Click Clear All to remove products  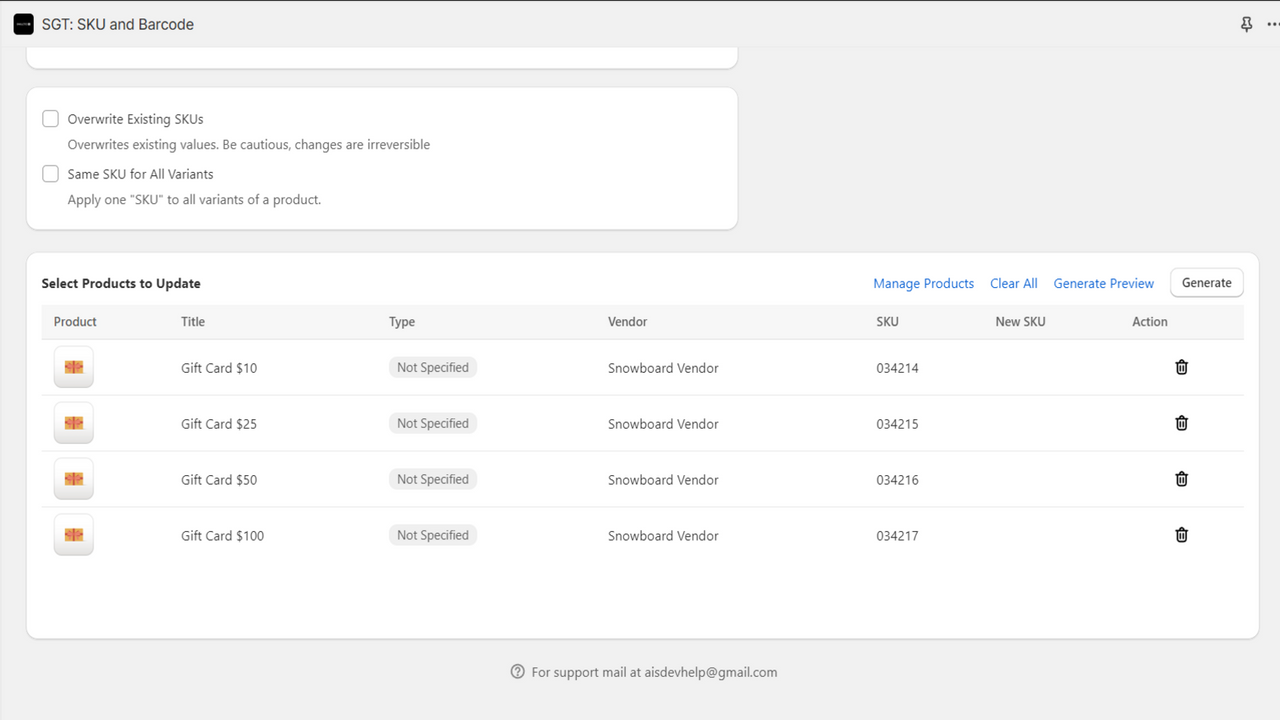1013,283
